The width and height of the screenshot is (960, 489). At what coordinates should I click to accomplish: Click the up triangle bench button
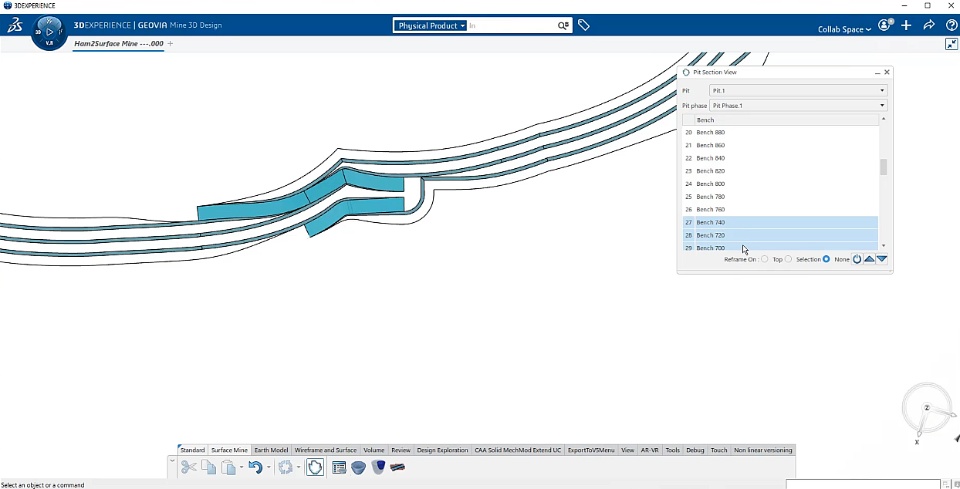pyautogui.click(x=869, y=259)
